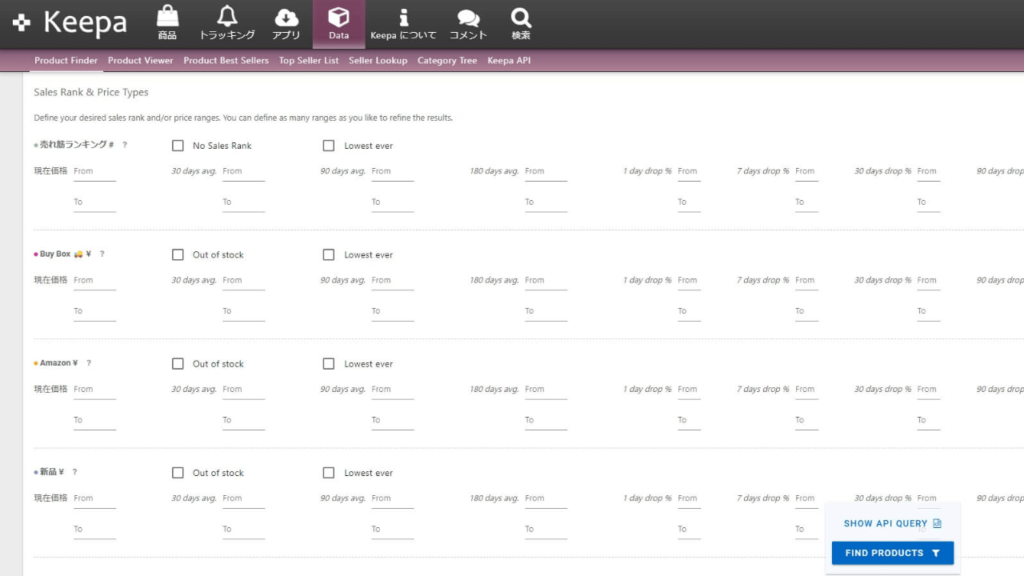Click the Amazon ¥ 180 days avg. From field
The image size is (1024, 576).
(546, 390)
